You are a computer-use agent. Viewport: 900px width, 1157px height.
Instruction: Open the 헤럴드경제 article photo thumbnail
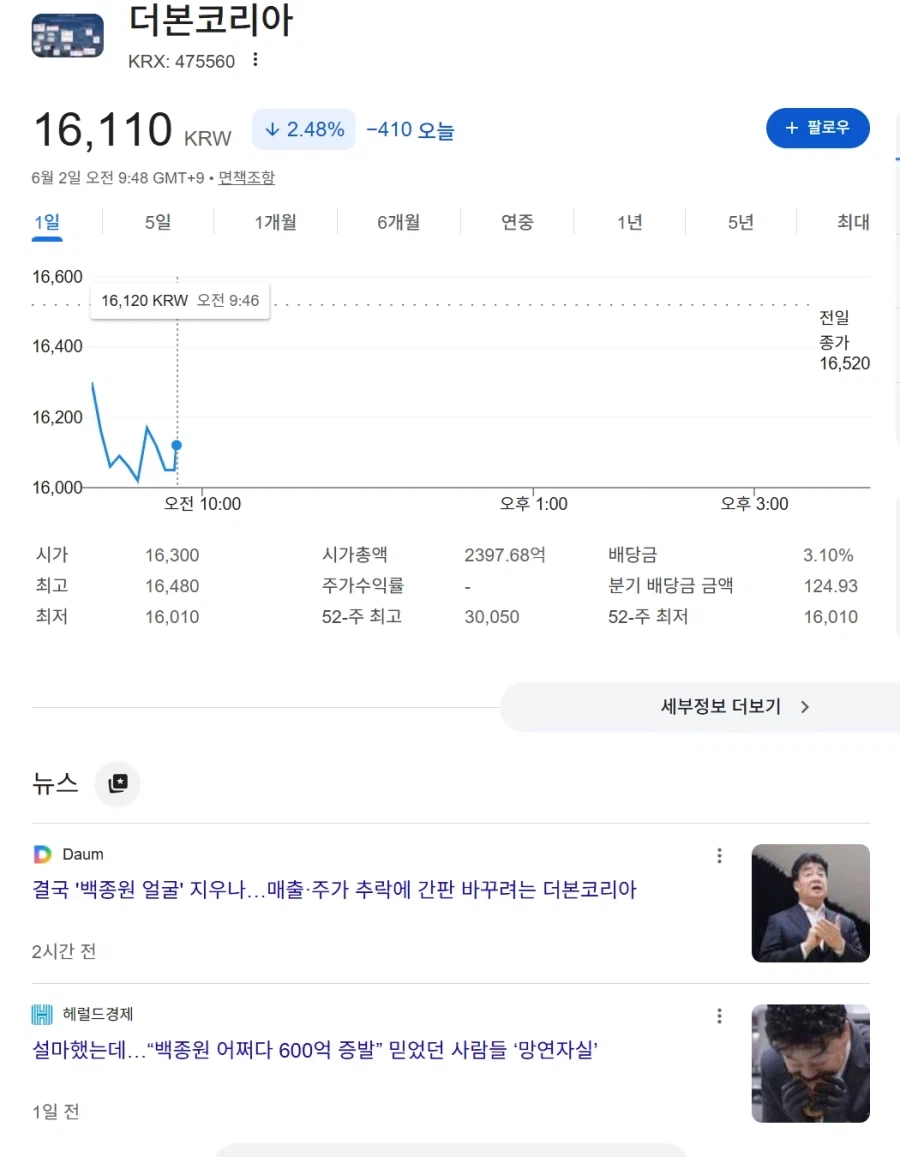811,1063
